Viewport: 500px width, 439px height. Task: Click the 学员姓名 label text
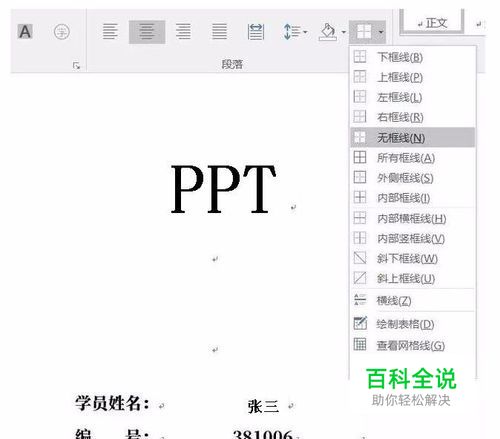[x=112, y=403]
